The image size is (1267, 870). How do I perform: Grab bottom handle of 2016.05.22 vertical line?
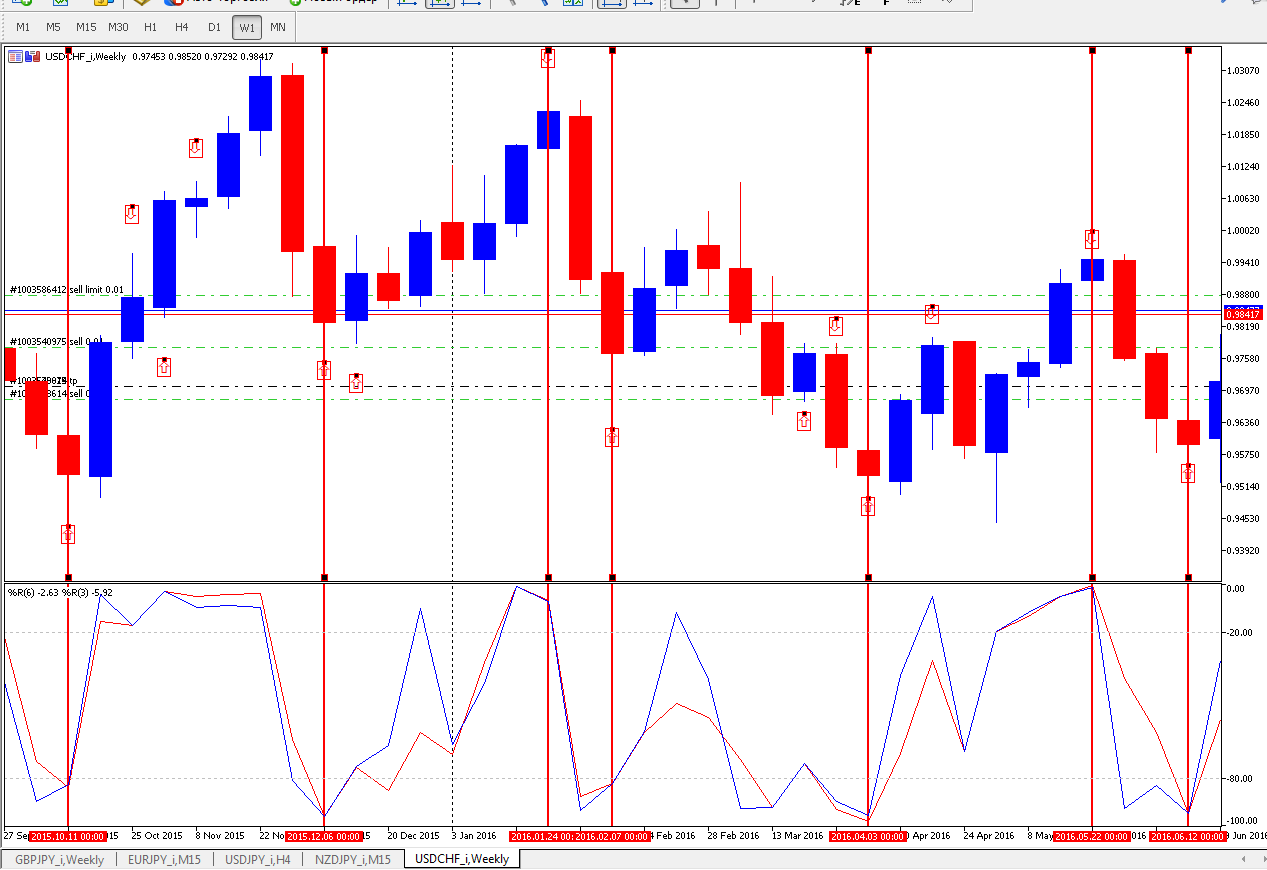coord(1092,577)
